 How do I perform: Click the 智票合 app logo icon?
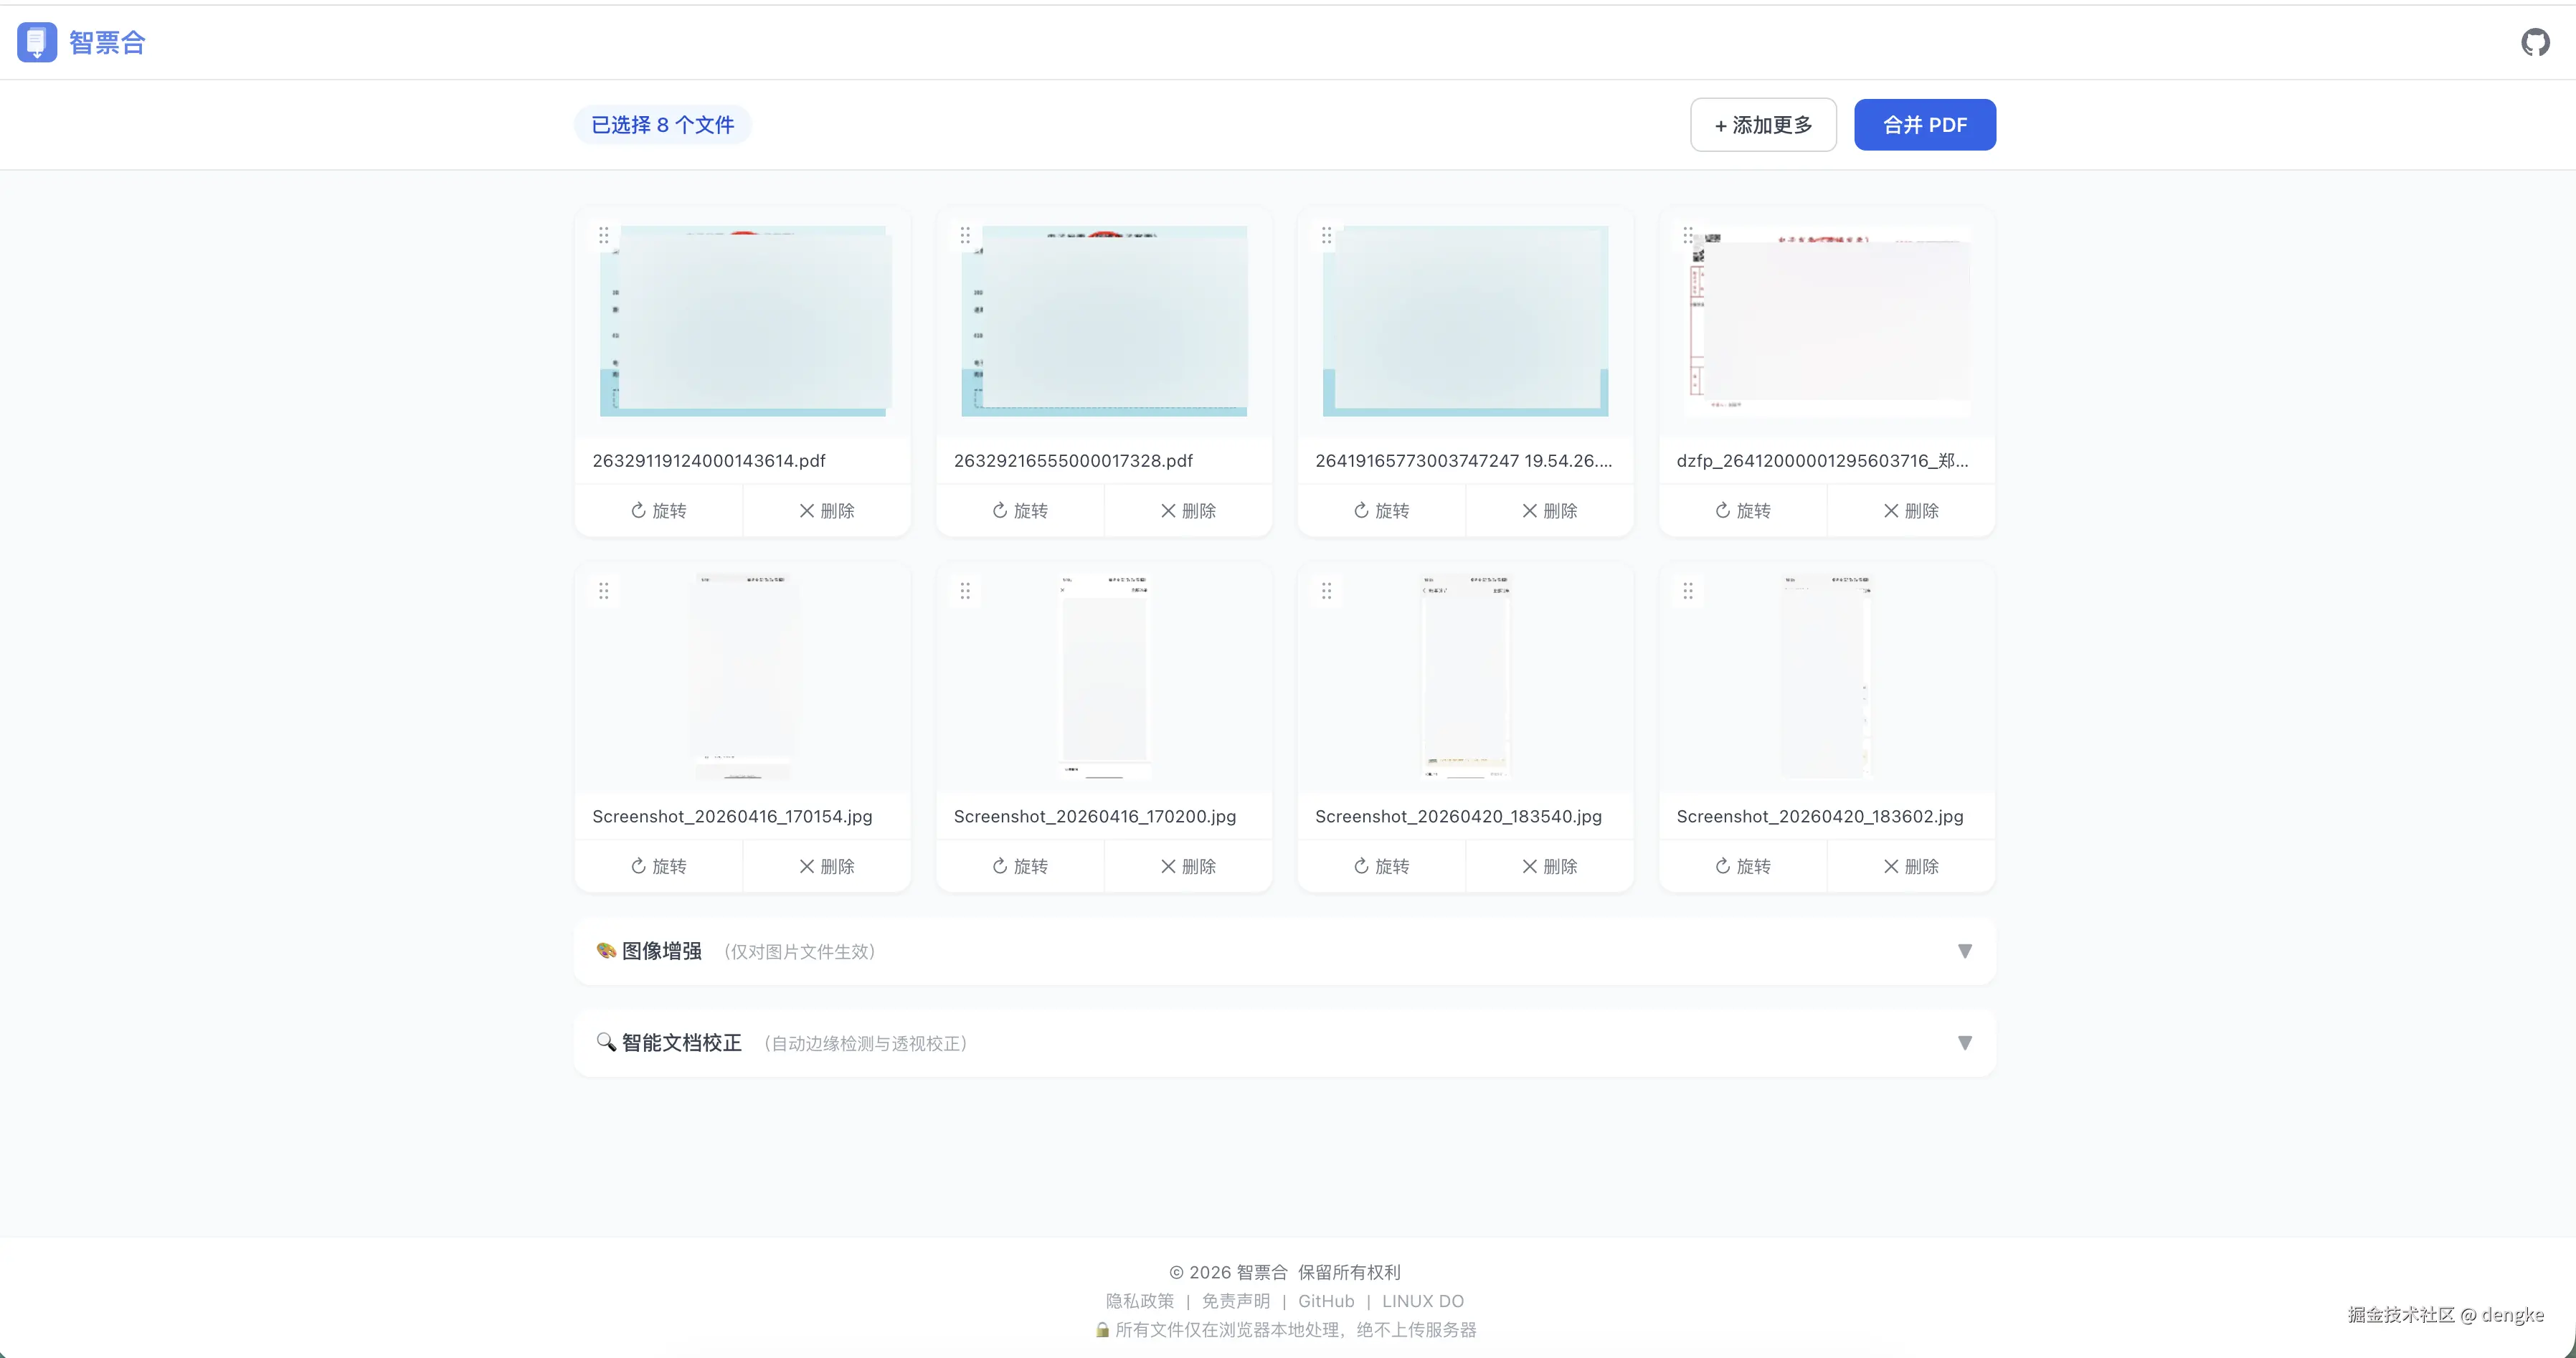(x=37, y=42)
